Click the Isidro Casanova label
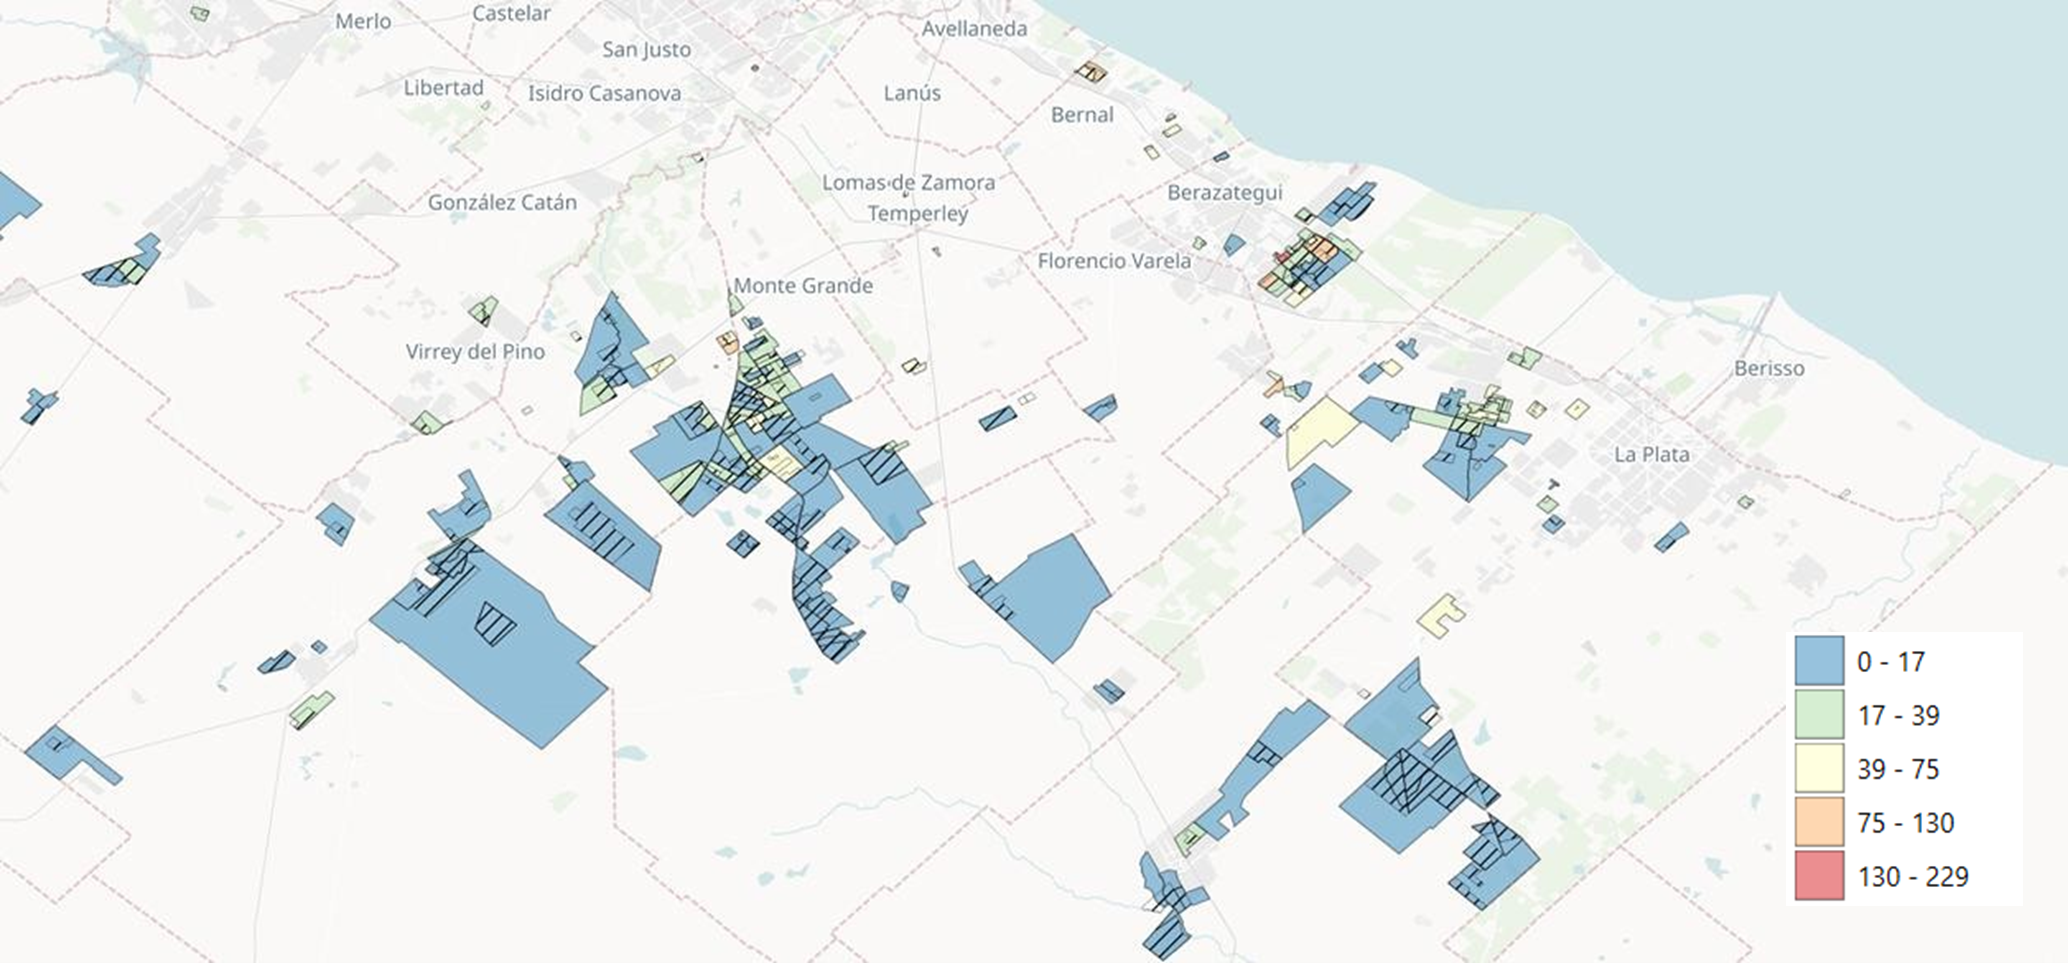The image size is (2068, 963). (x=604, y=94)
